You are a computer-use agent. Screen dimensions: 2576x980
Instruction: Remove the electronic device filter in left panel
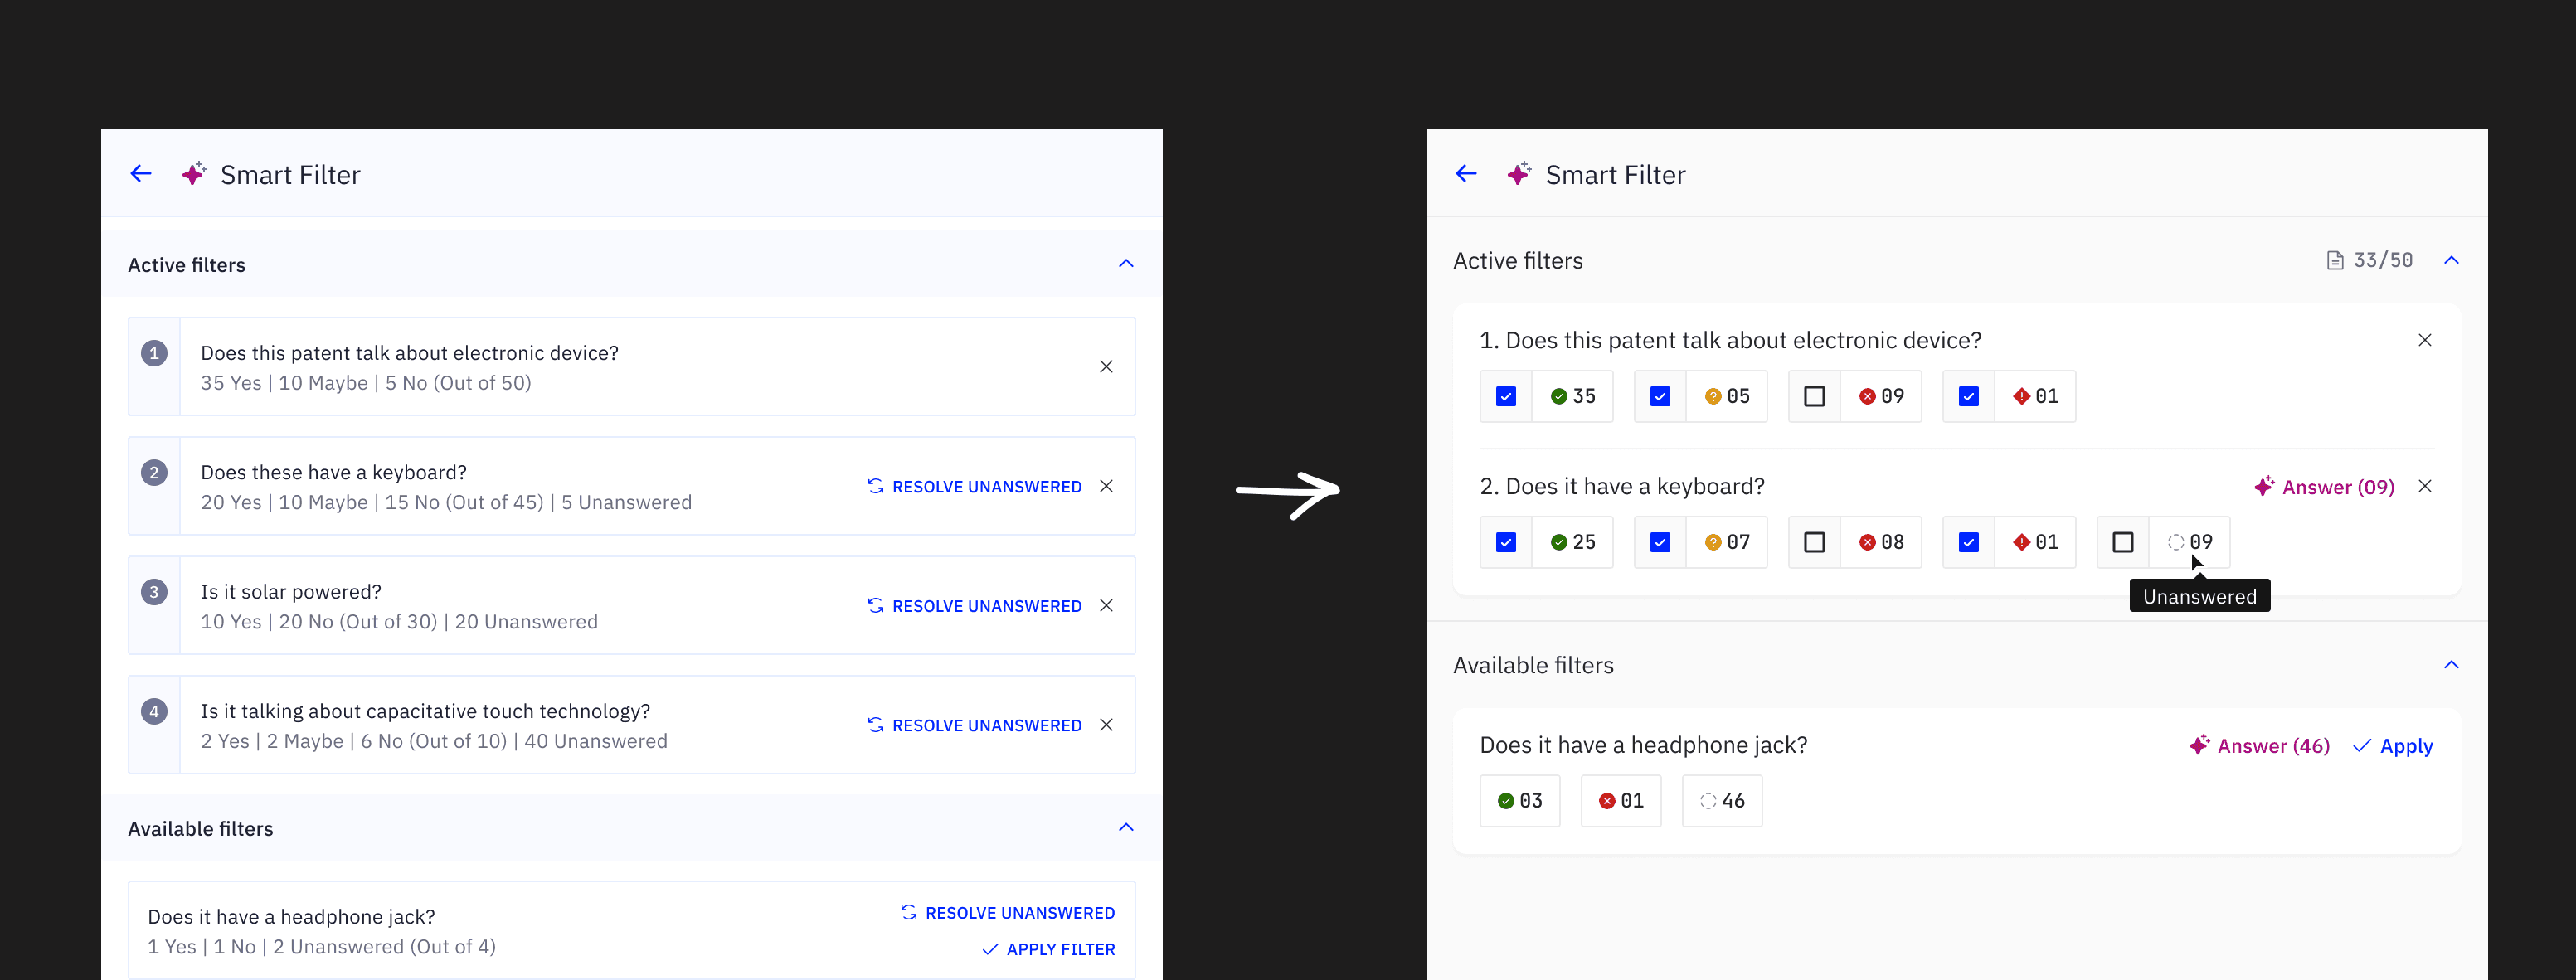point(1106,367)
